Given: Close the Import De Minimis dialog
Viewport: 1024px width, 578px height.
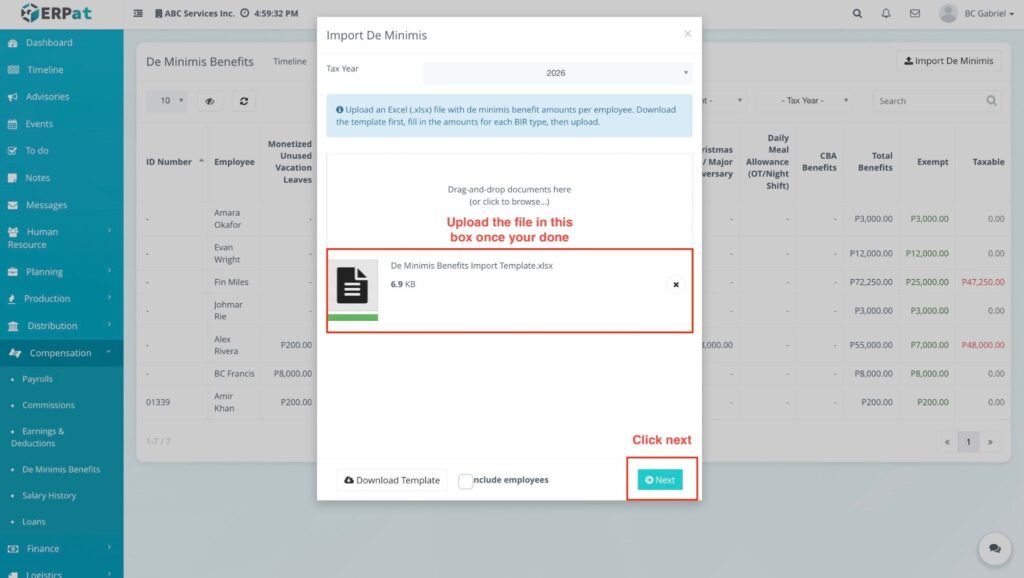Looking at the screenshot, I should (x=687, y=34).
